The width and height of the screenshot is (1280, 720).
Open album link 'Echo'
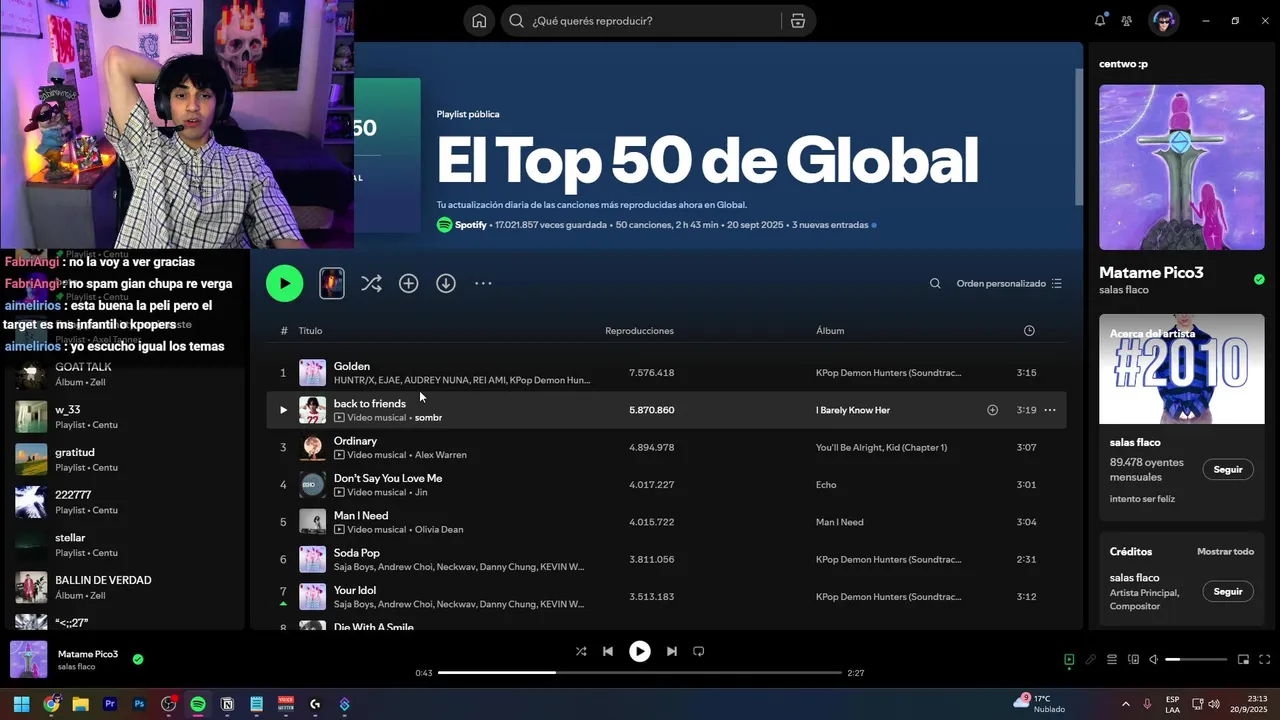click(826, 485)
